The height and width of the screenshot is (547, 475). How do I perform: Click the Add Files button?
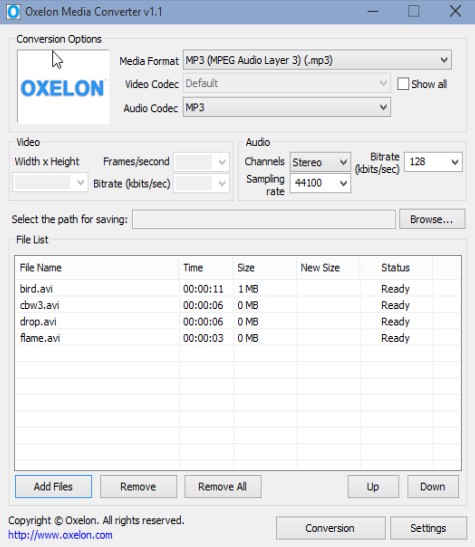point(53,486)
